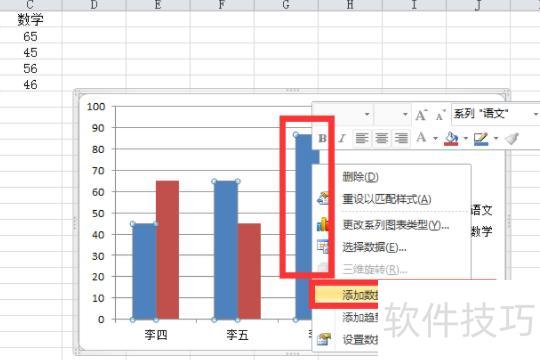Click the select data icon beside 选择数据
The width and height of the screenshot is (540, 360).
[x=323, y=247]
